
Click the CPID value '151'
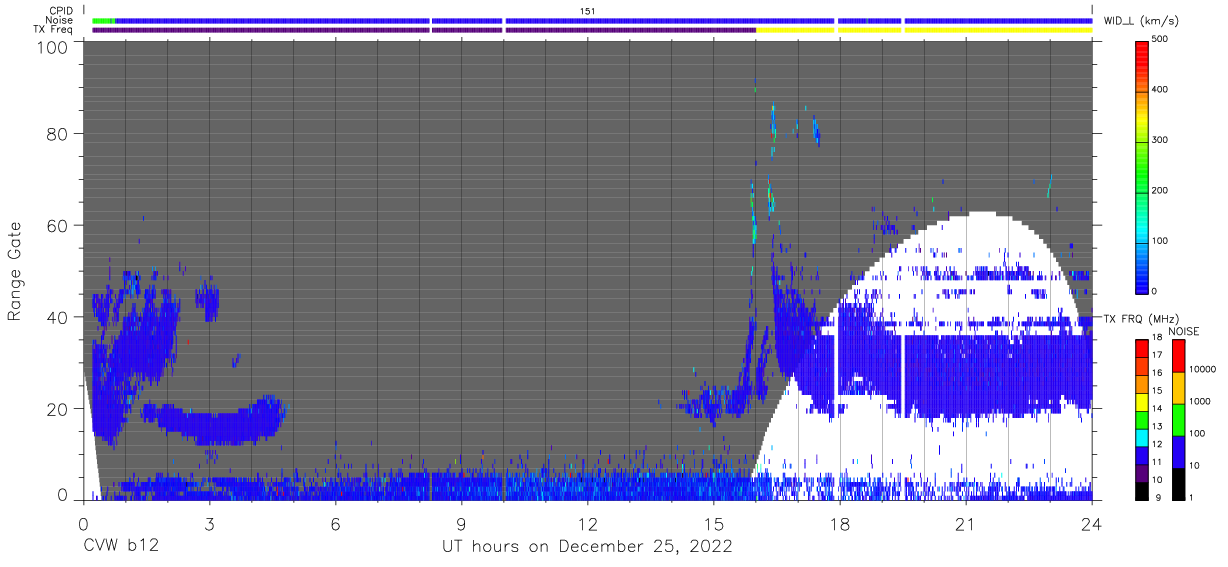588,11
